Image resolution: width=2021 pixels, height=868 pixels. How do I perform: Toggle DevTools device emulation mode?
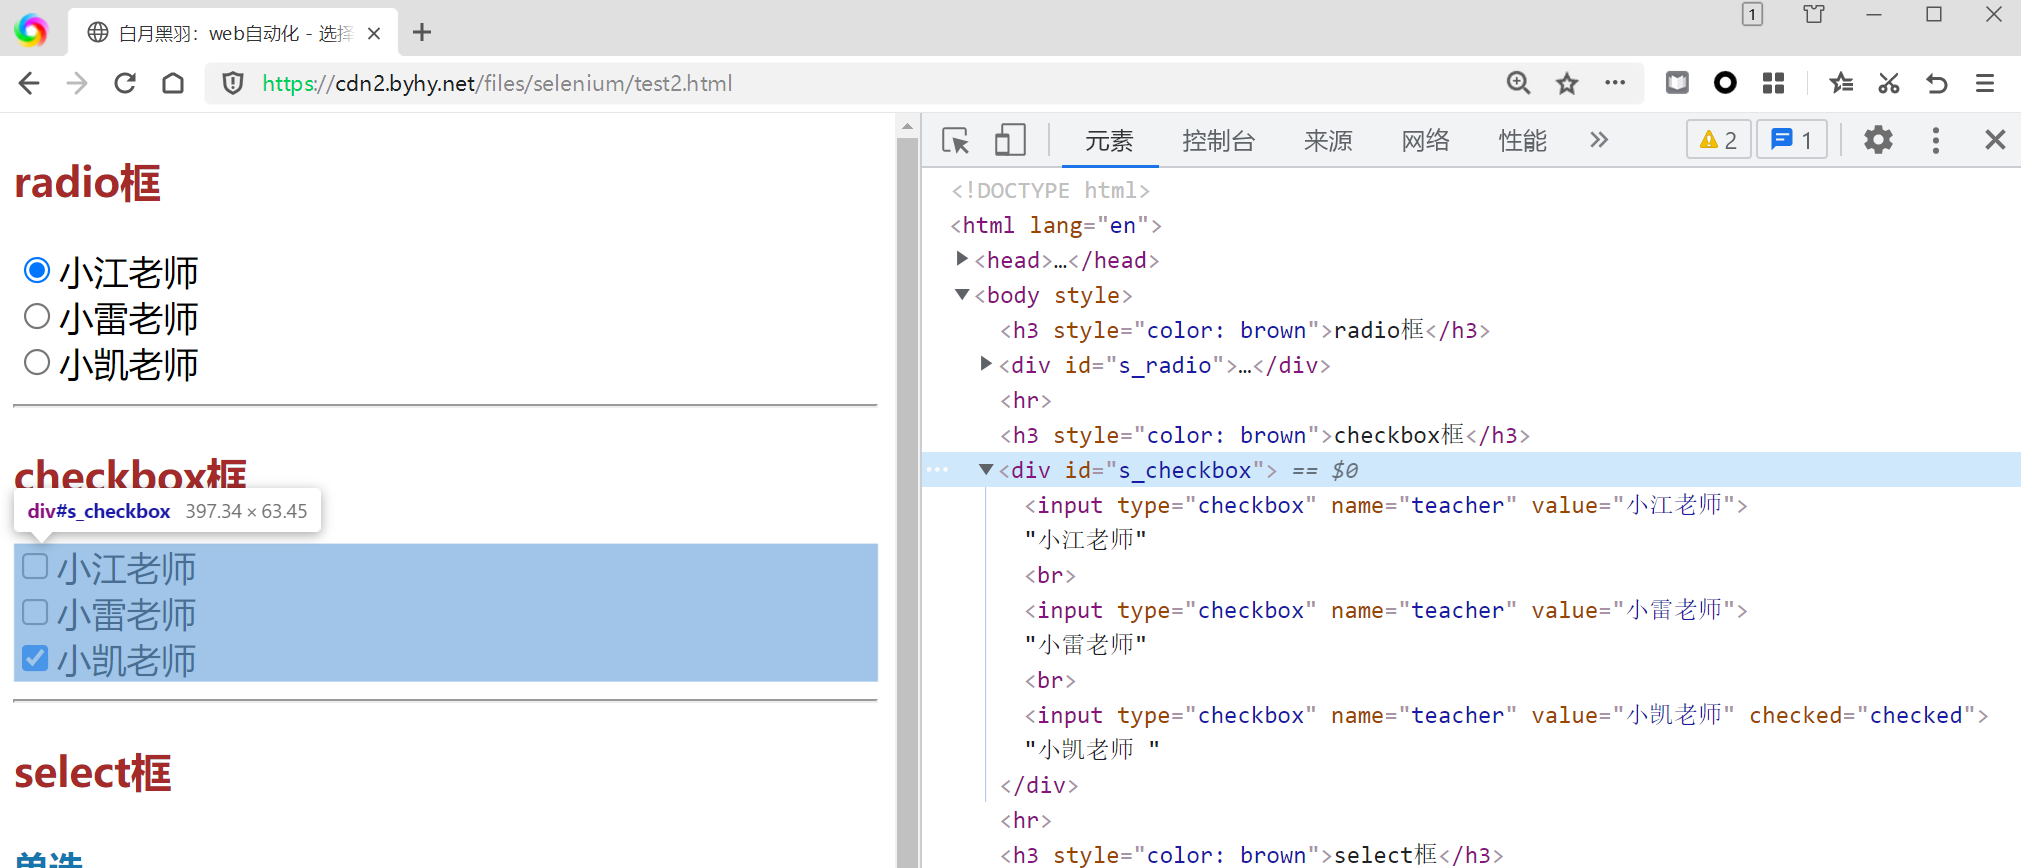[1010, 140]
